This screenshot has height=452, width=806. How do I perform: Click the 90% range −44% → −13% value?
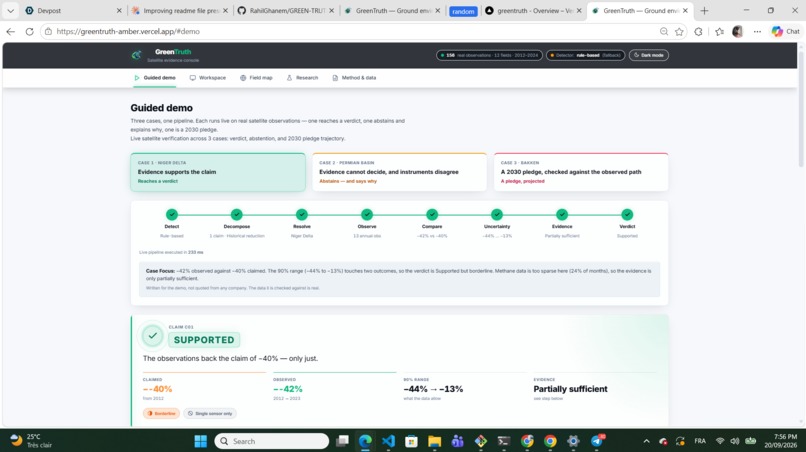(x=433, y=389)
